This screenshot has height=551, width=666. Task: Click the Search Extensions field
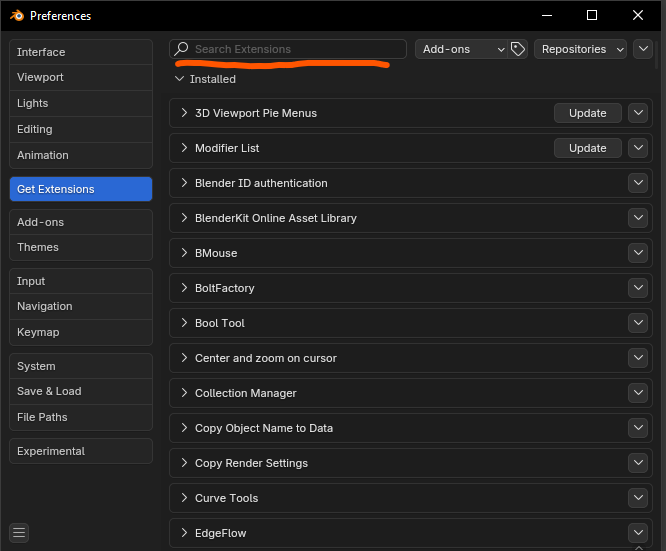288,49
